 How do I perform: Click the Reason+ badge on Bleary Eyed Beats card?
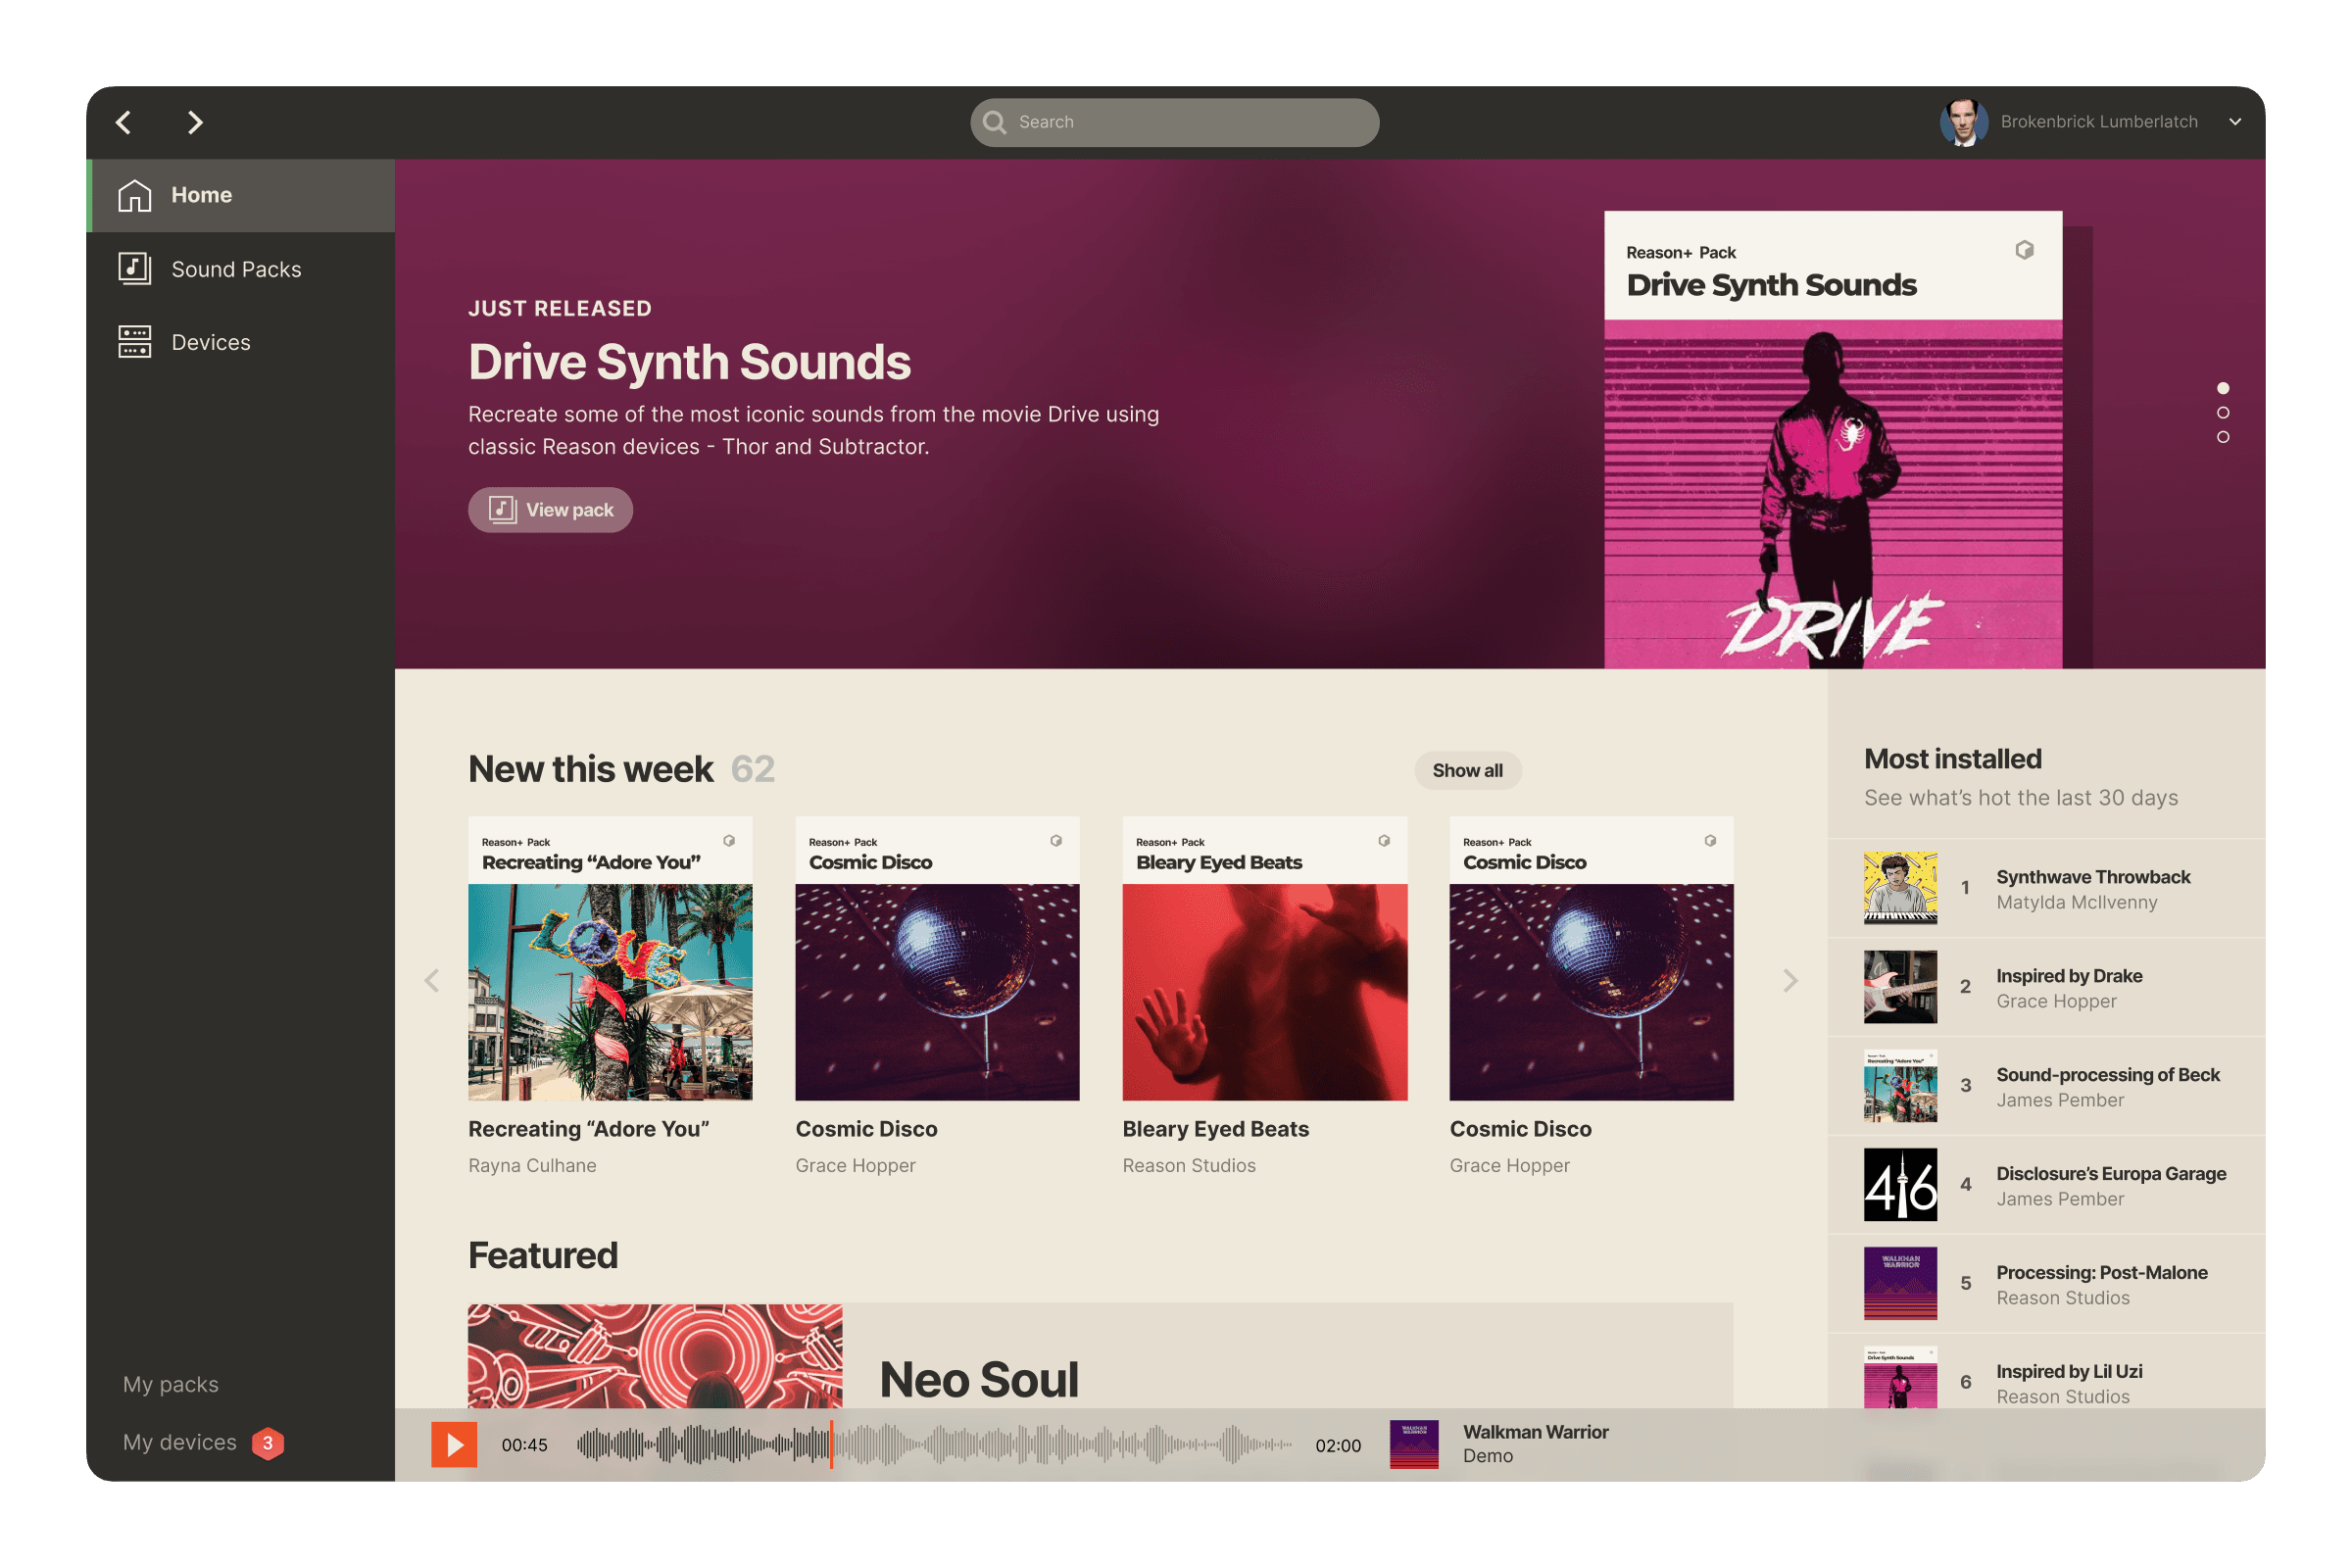tap(1383, 841)
